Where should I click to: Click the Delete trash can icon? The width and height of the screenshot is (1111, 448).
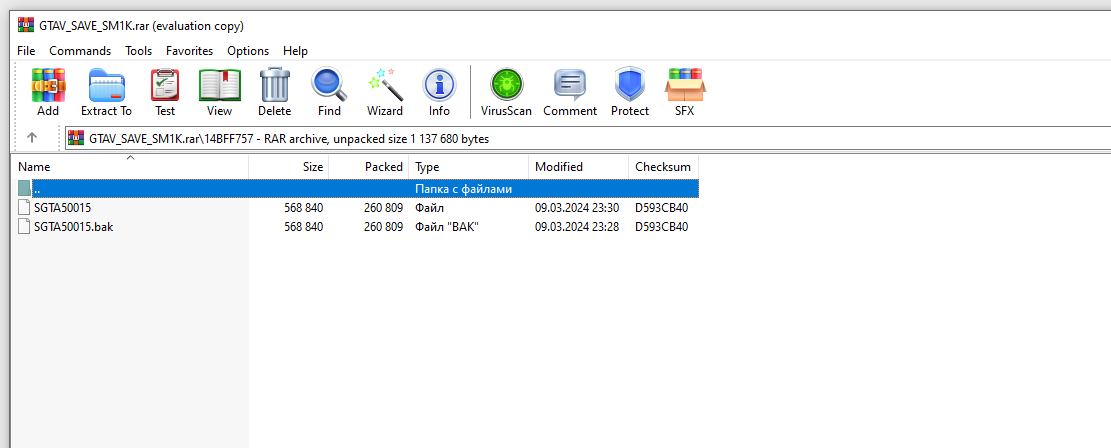(274, 86)
